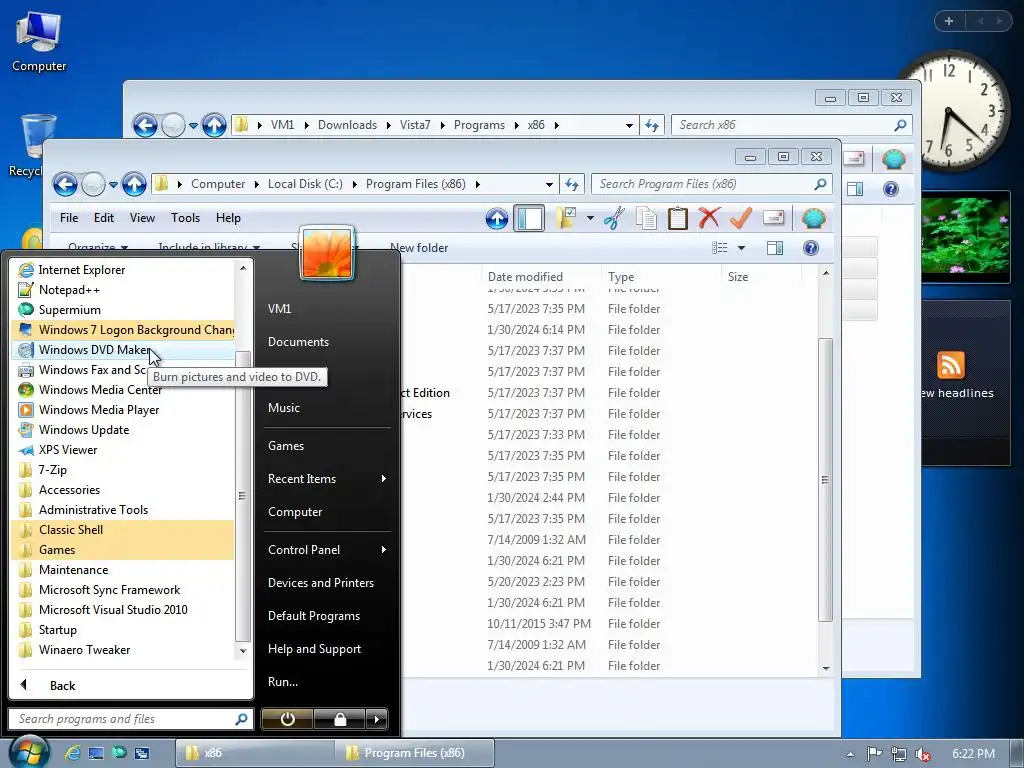The width and height of the screenshot is (1024, 768).
Task: Launch Notepad++ from programs list
Action: point(124,290)
